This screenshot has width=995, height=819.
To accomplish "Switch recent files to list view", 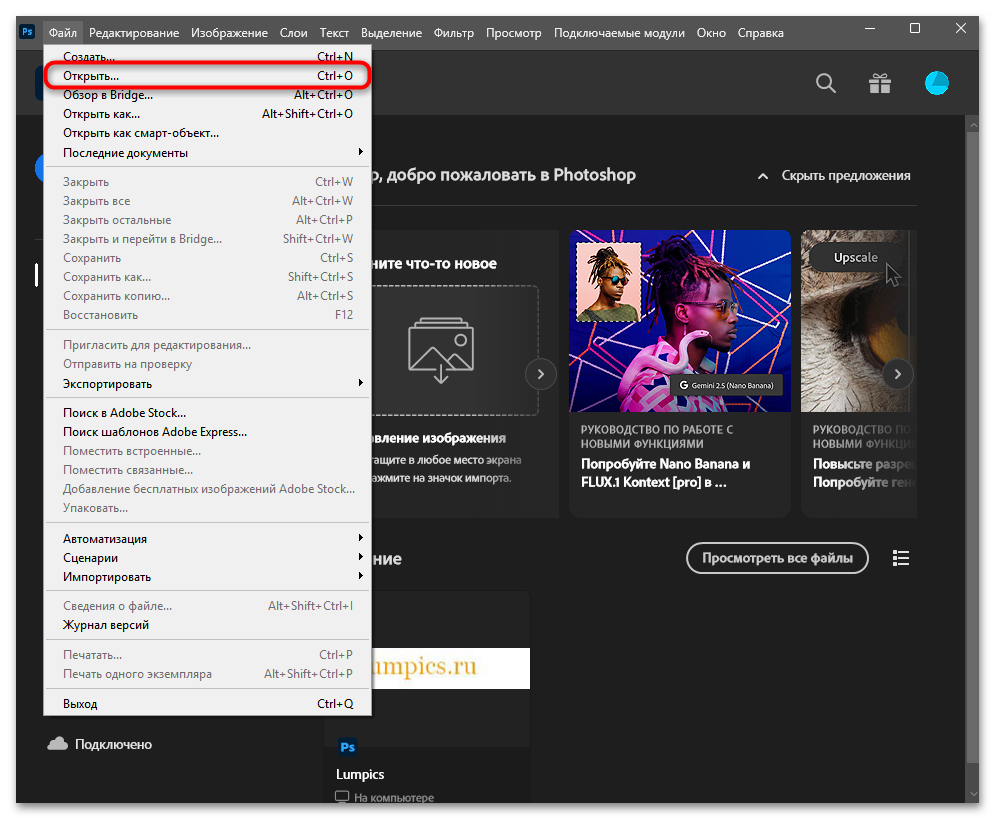I will click(901, 558).
